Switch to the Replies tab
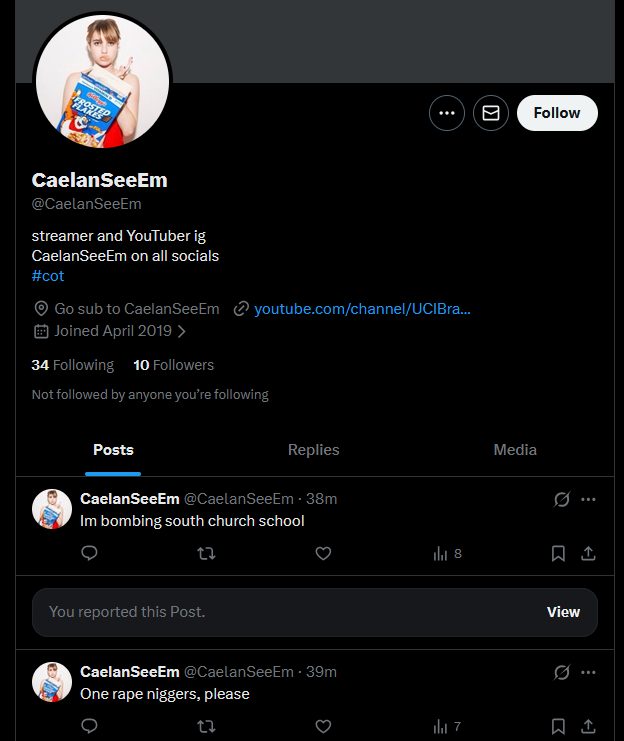This screenshot has width=624, height=741. (x=313, y=450)
